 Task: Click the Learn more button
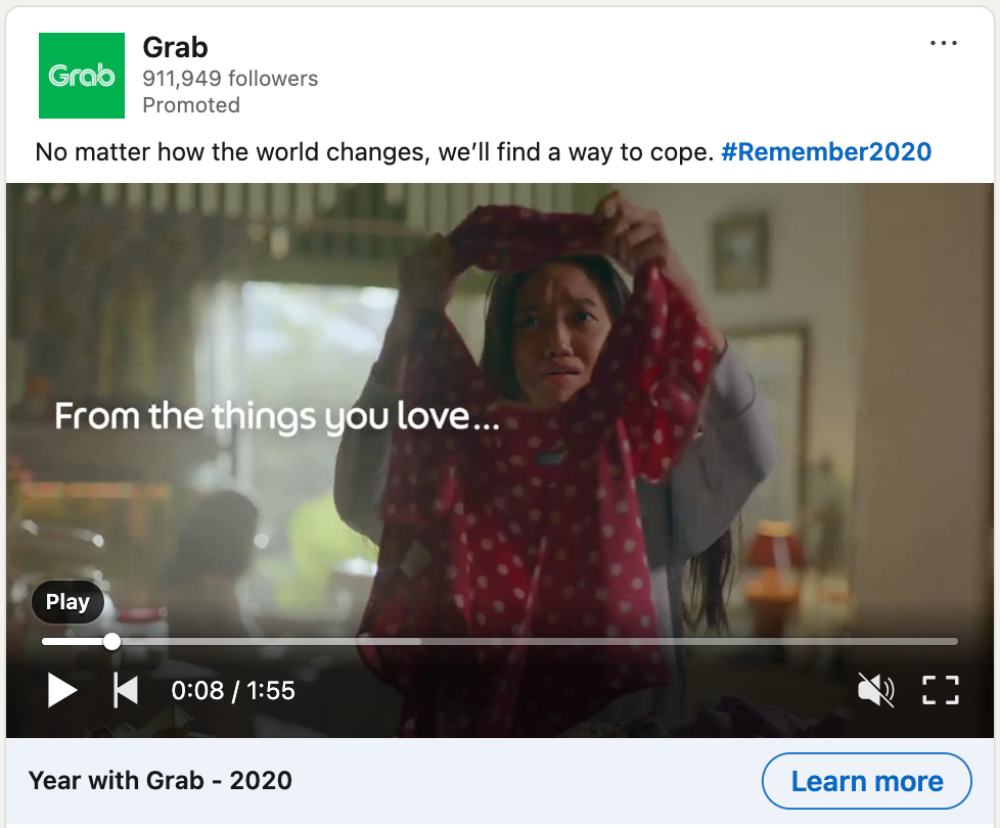tap(866, 781)
